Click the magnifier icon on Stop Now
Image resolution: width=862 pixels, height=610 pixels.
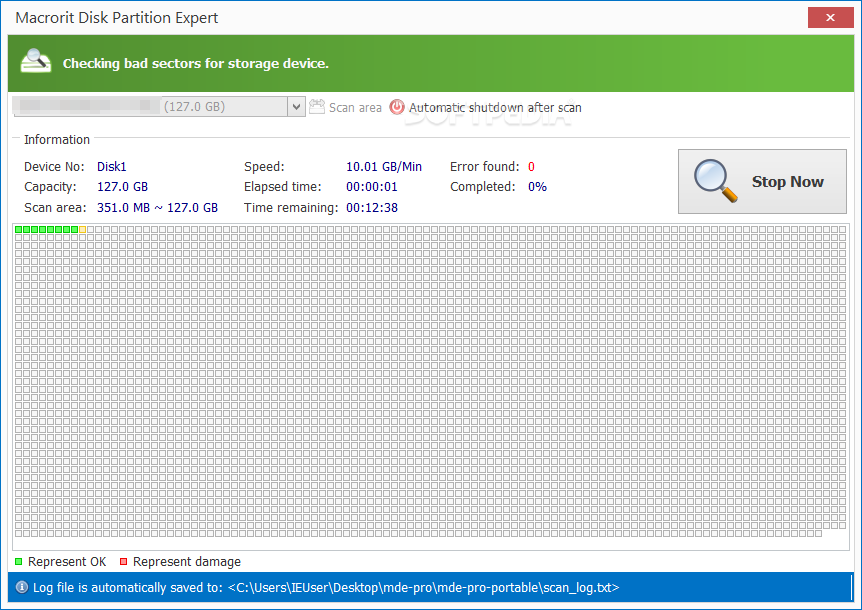point(715,181)
